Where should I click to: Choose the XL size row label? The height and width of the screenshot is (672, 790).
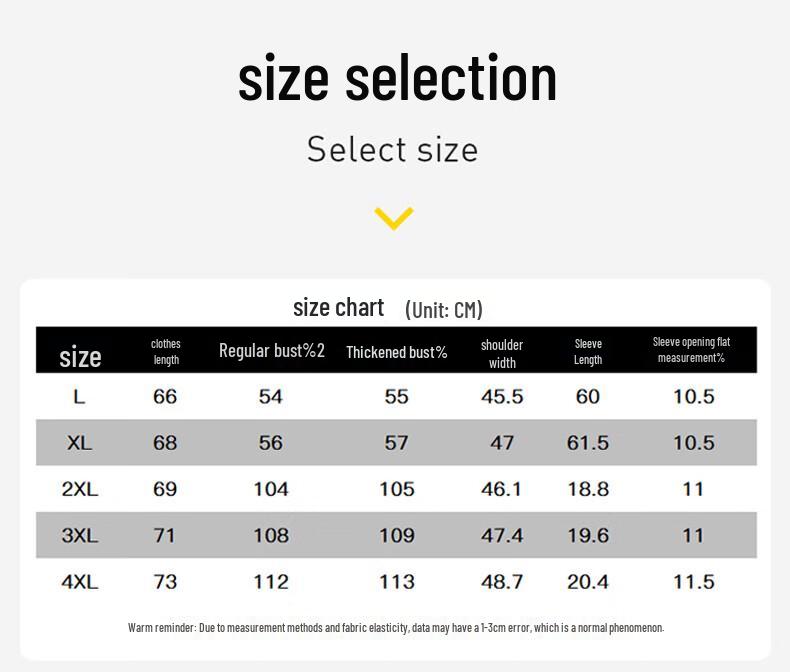(79, 443)
